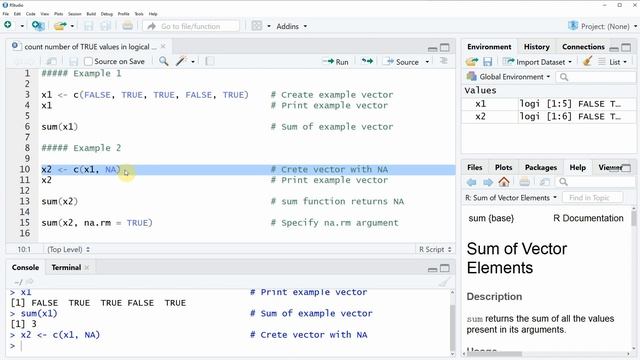Expand the recent files dropdown arrow
This screenshot has height=360, width=640.
pos(72,26)
